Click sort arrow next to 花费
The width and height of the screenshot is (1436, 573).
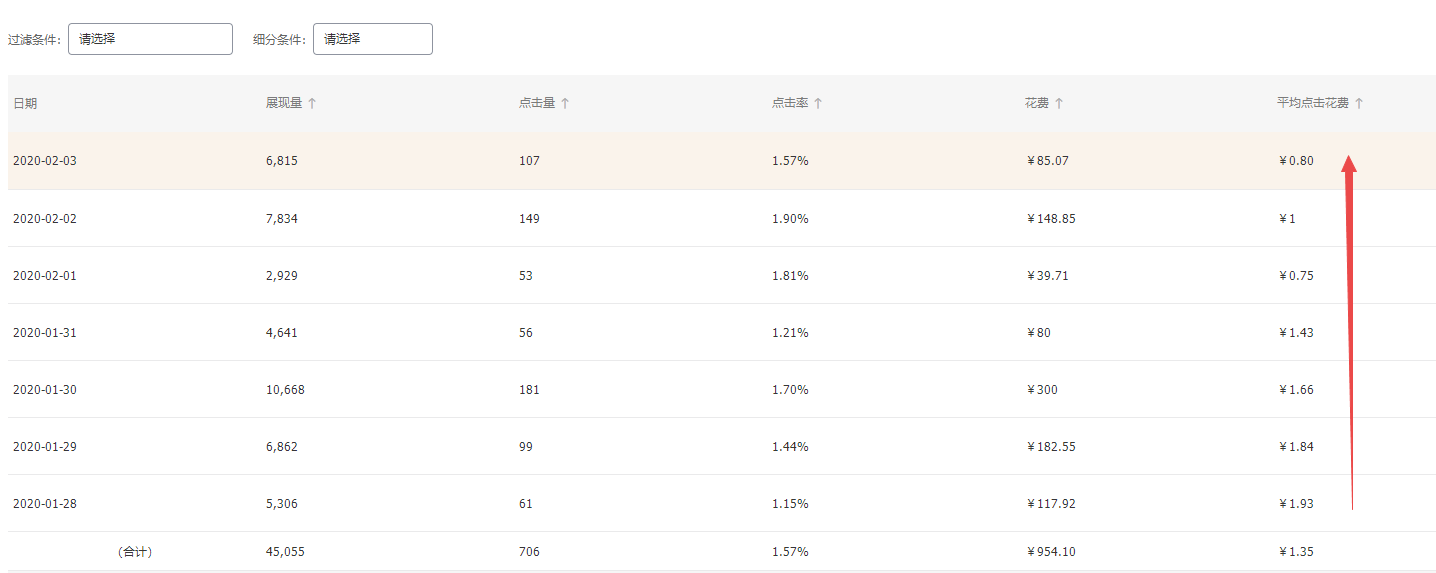[x=1059, y=103]
